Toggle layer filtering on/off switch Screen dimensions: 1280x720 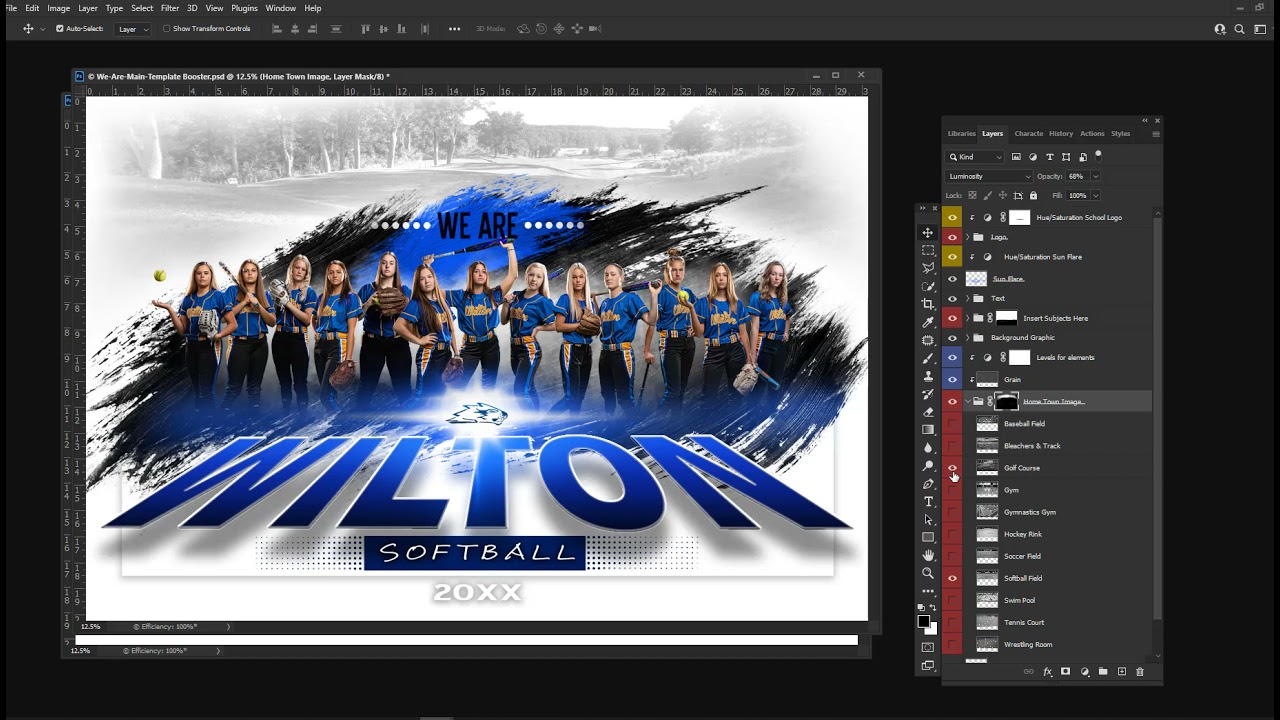point(1098,155)
